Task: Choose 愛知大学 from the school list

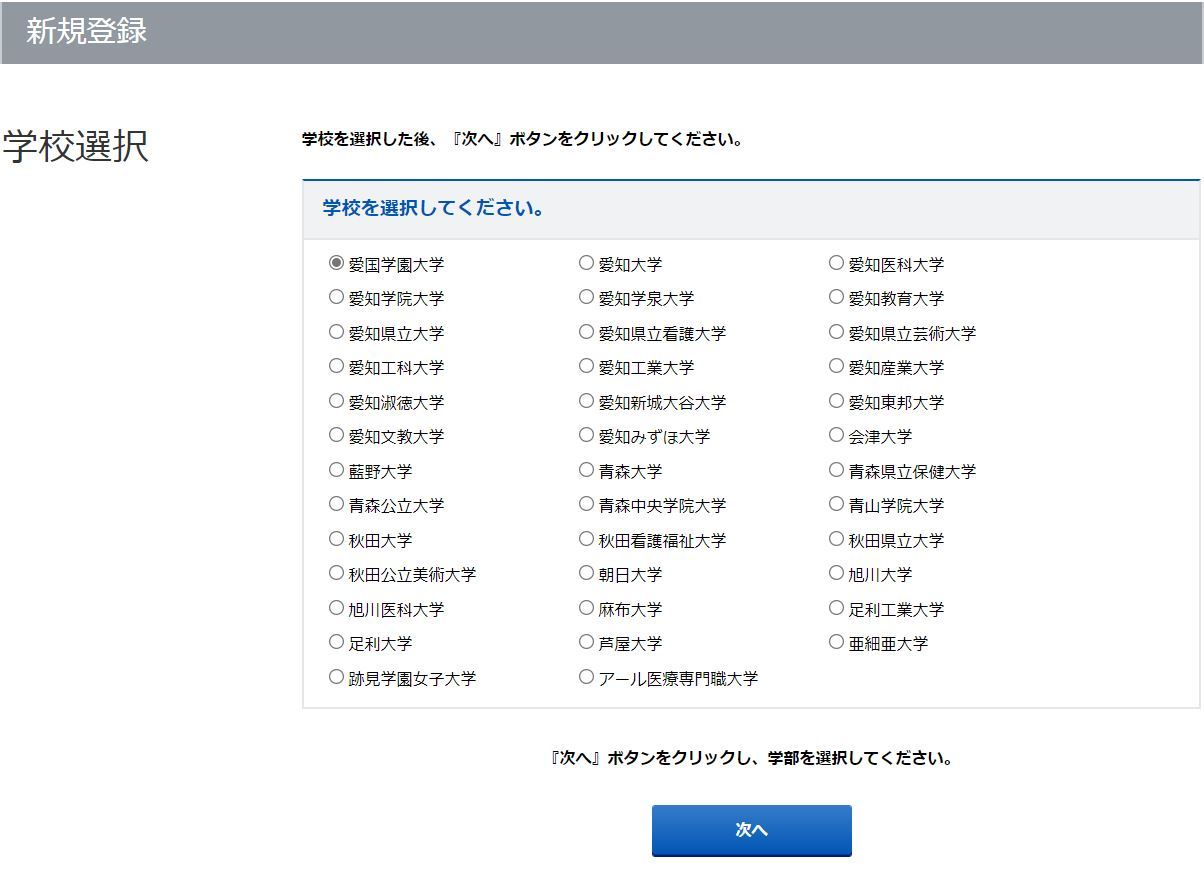Action: [586, 263]
